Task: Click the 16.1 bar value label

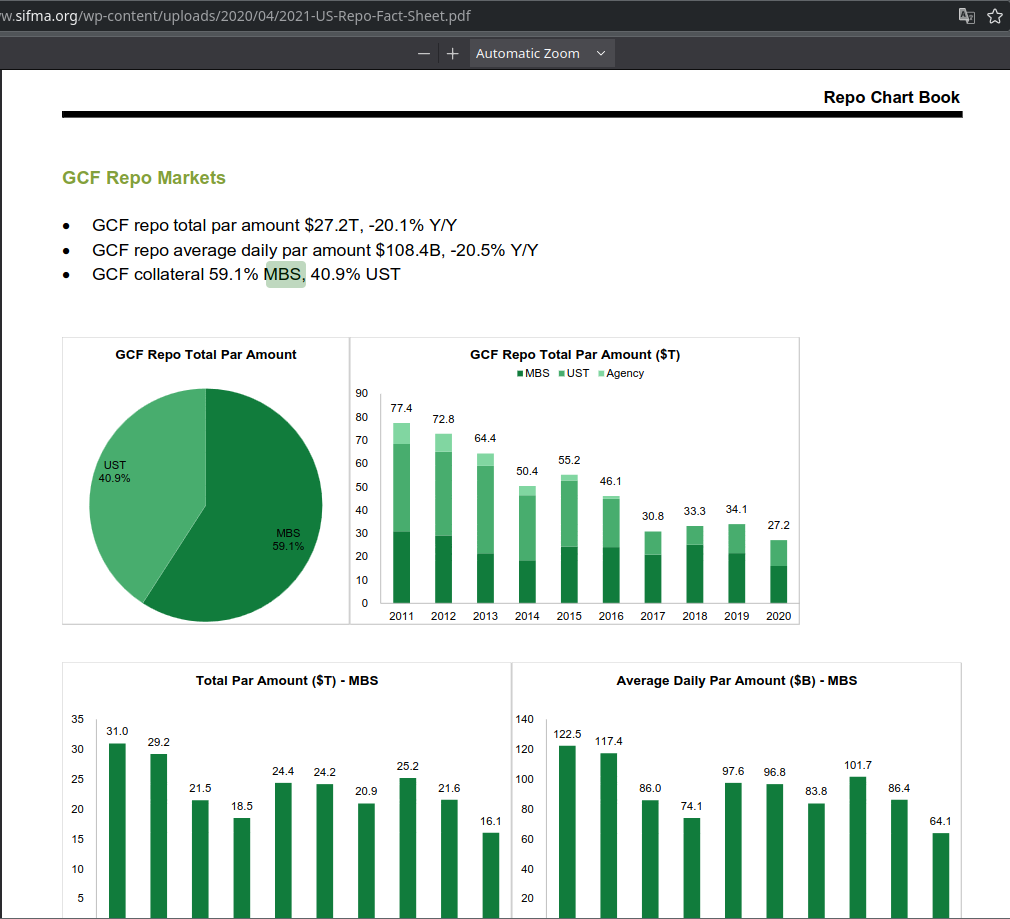Action: click(x=490, y=822)
